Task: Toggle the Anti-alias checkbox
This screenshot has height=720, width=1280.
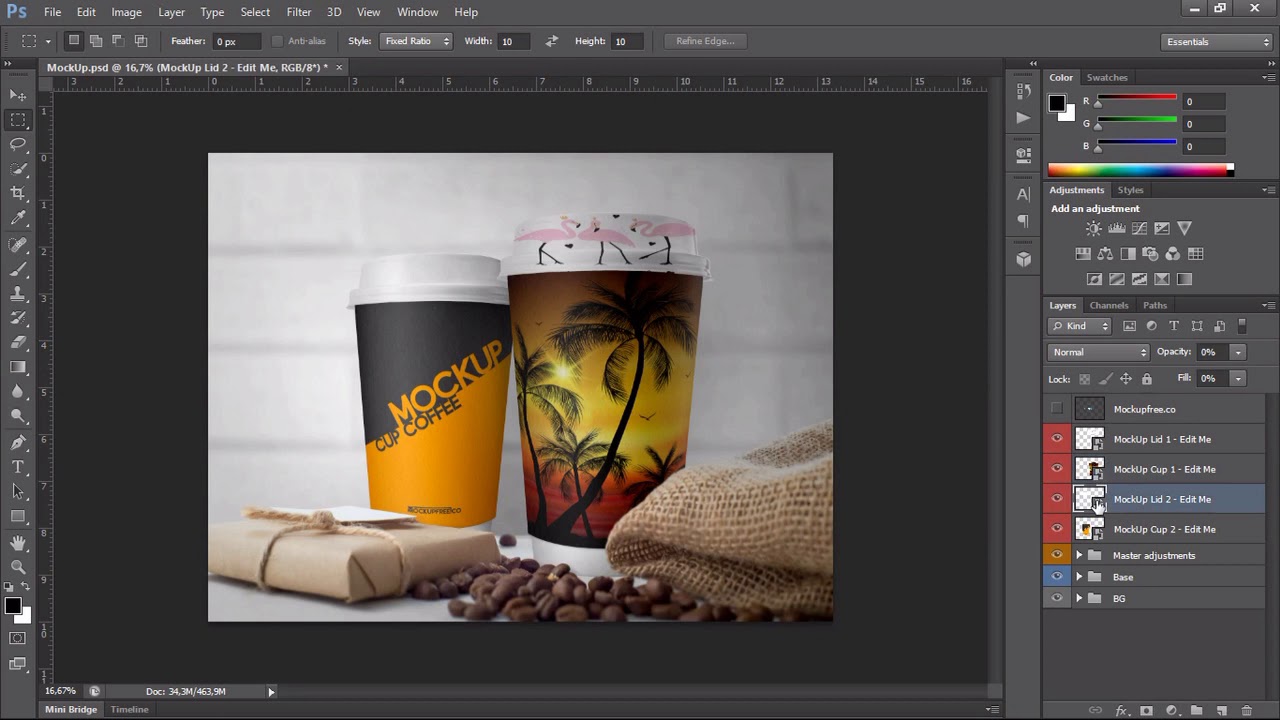Action: point(277,41)
